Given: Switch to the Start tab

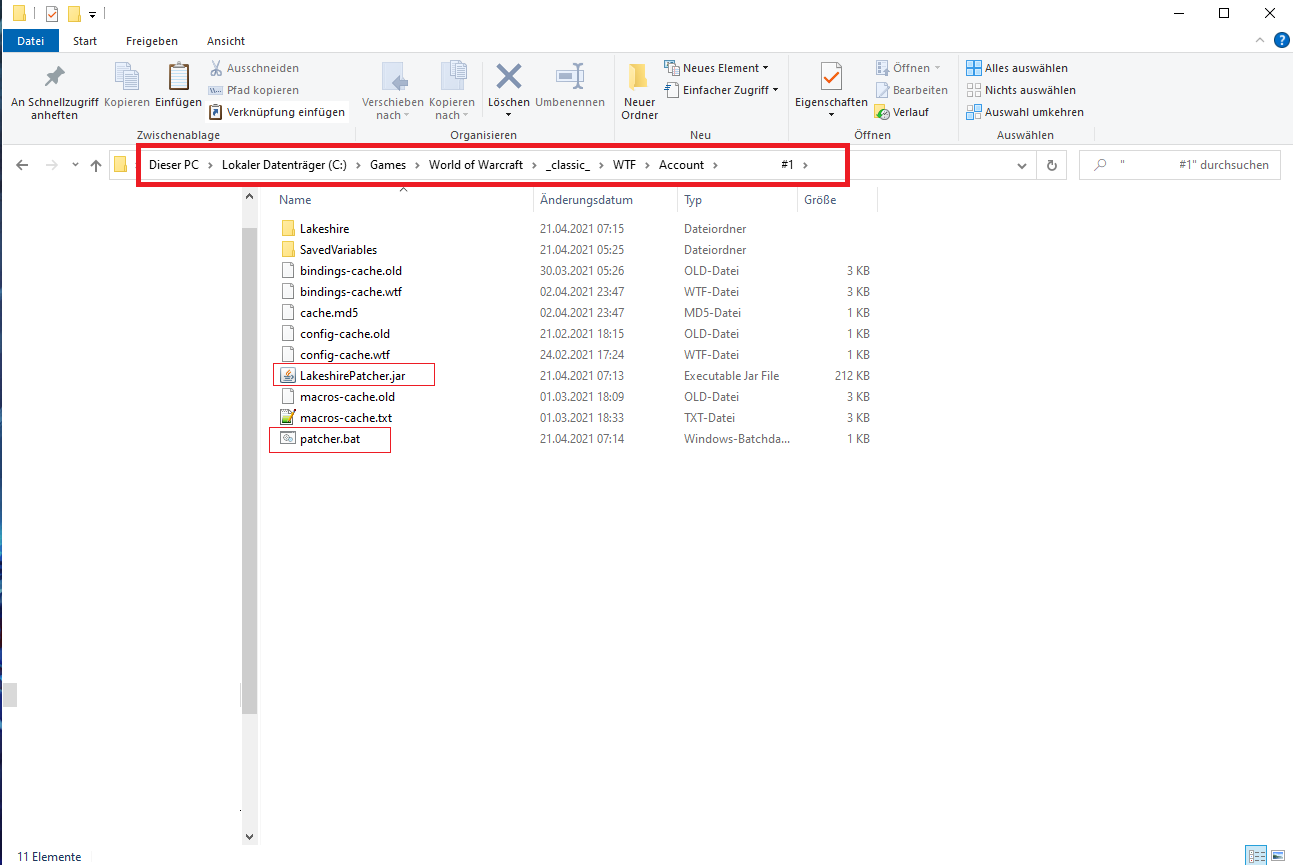Looking at the screenshot, I should coord(85,41).
